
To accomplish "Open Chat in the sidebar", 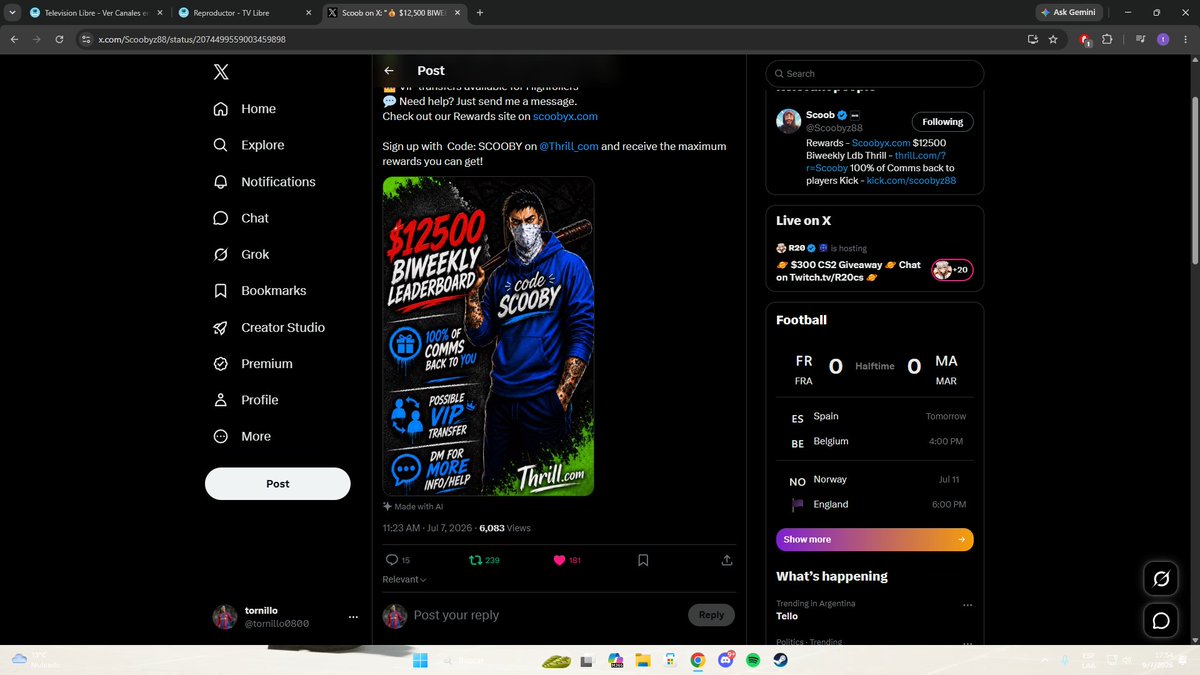I will [241, 218].
